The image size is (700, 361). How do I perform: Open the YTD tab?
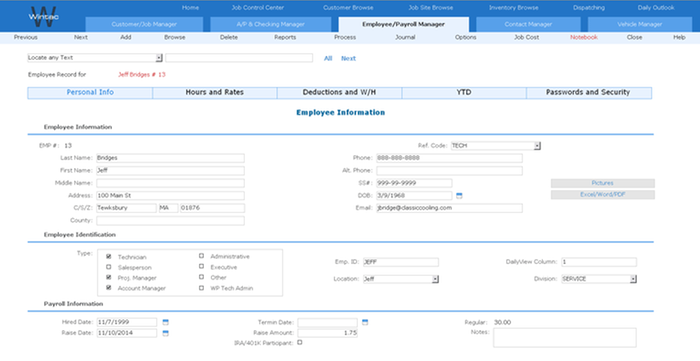click(x=464, y=92)
